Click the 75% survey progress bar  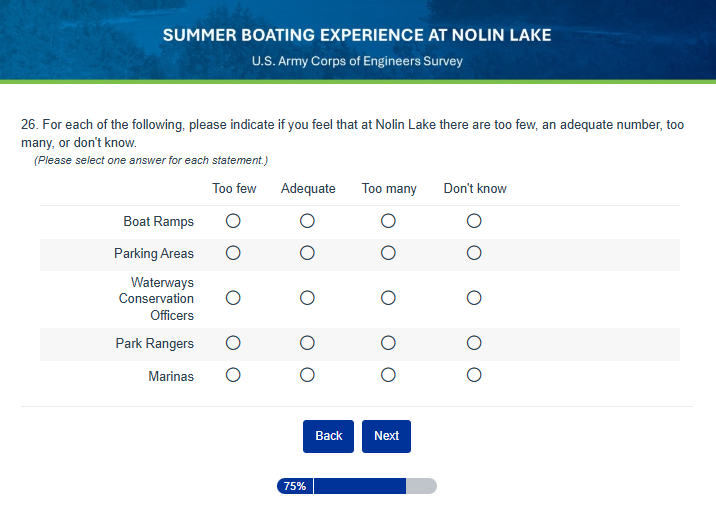point(357,486)
